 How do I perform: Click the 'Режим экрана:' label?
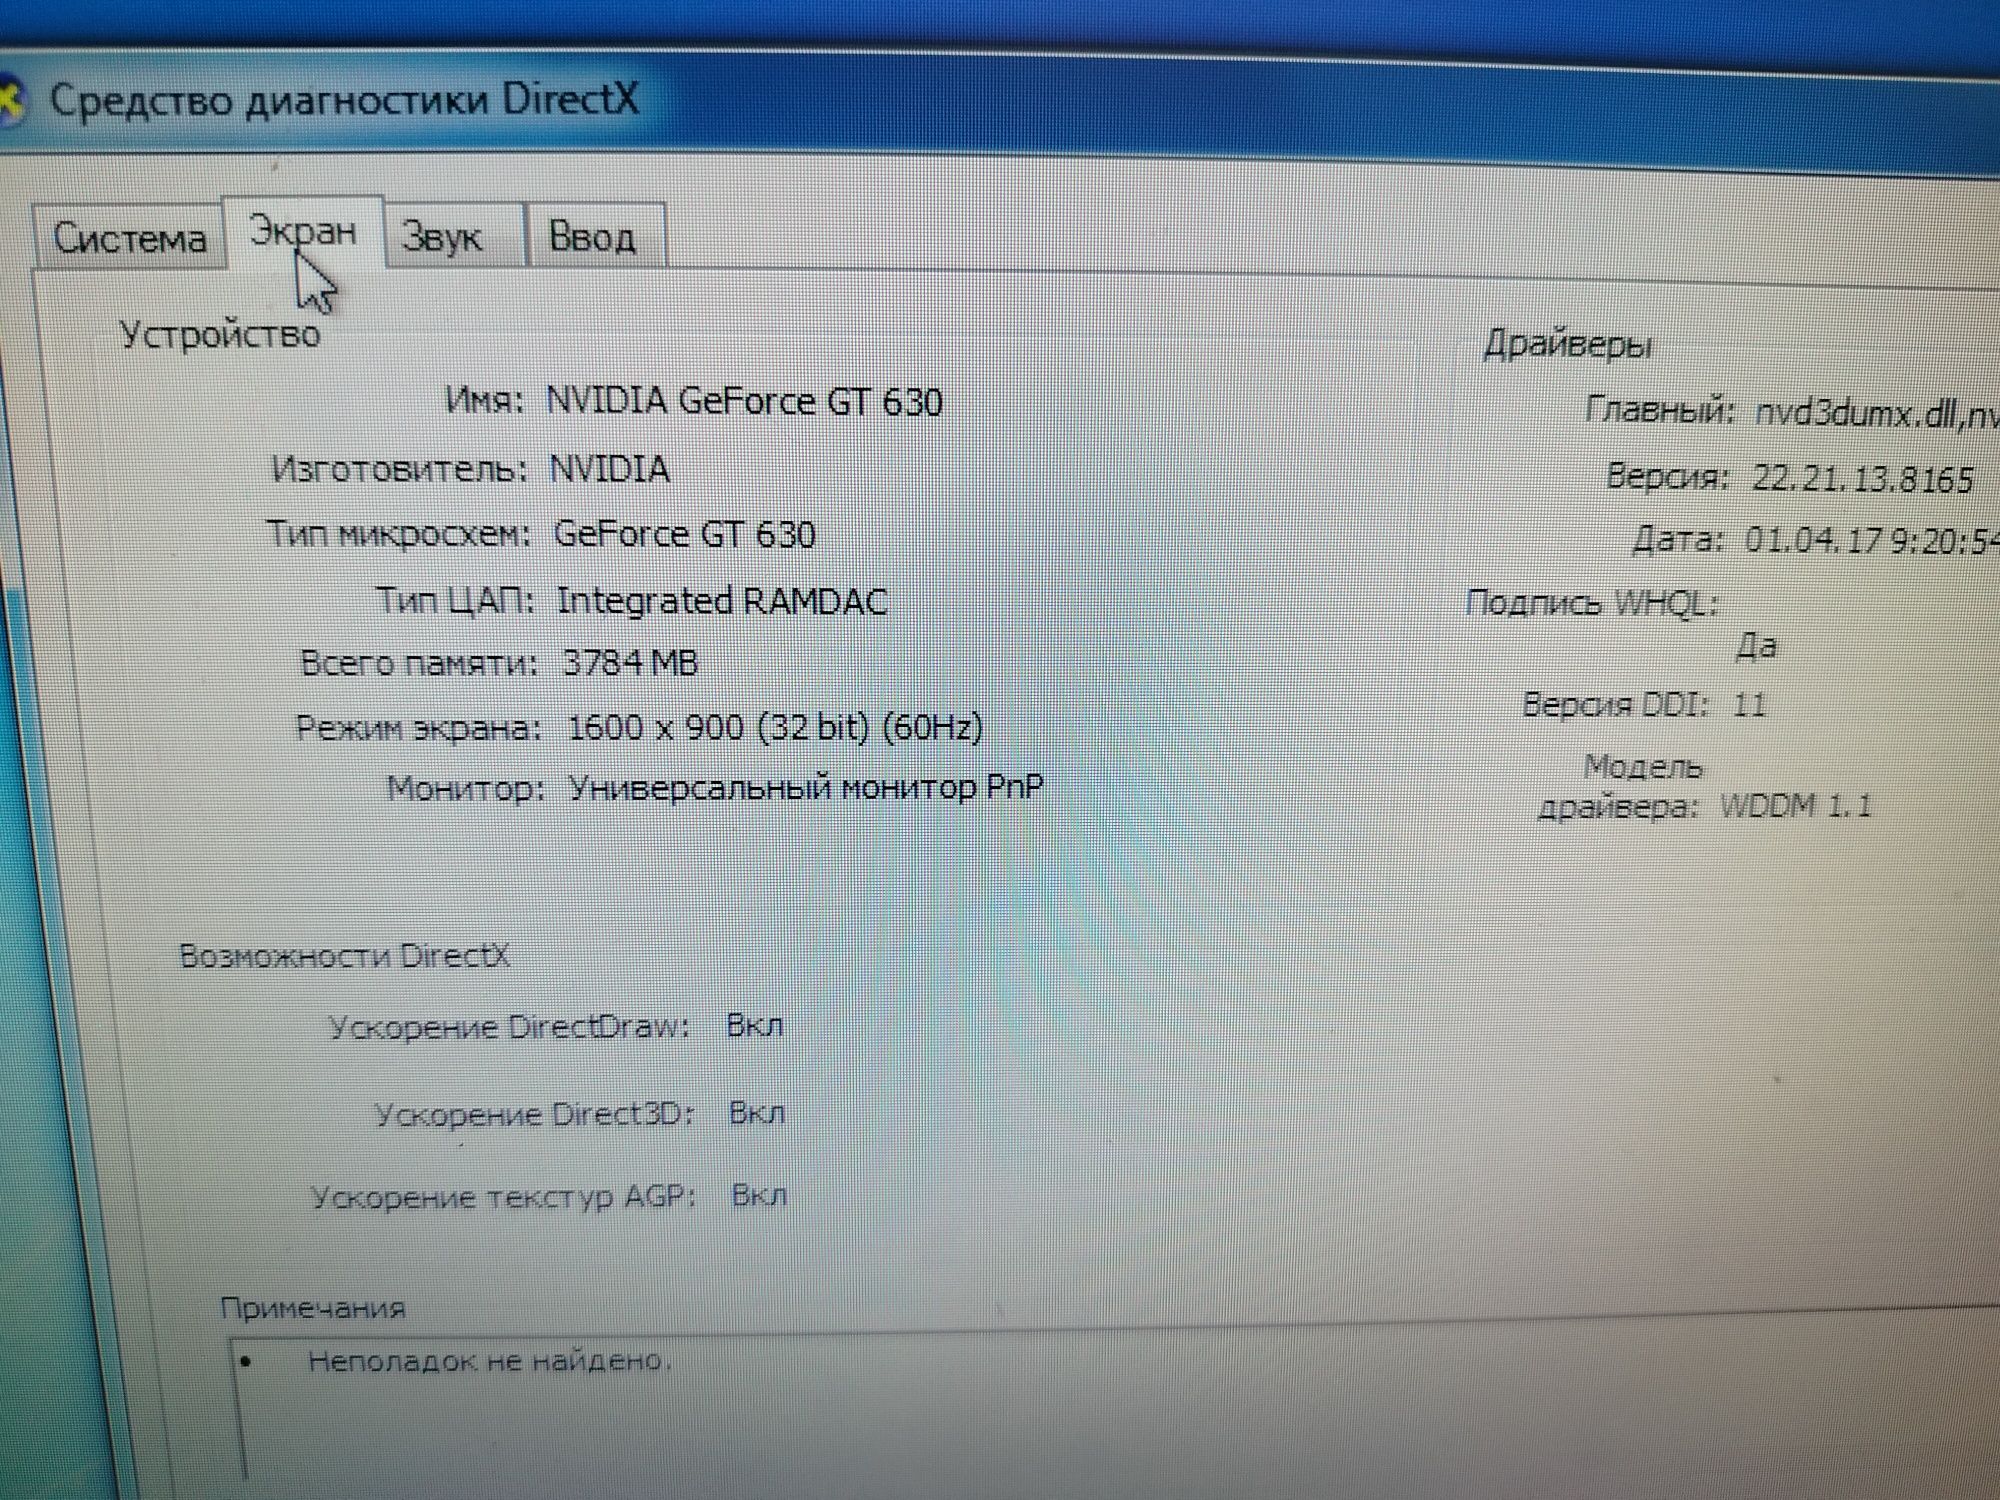point(418,727)
